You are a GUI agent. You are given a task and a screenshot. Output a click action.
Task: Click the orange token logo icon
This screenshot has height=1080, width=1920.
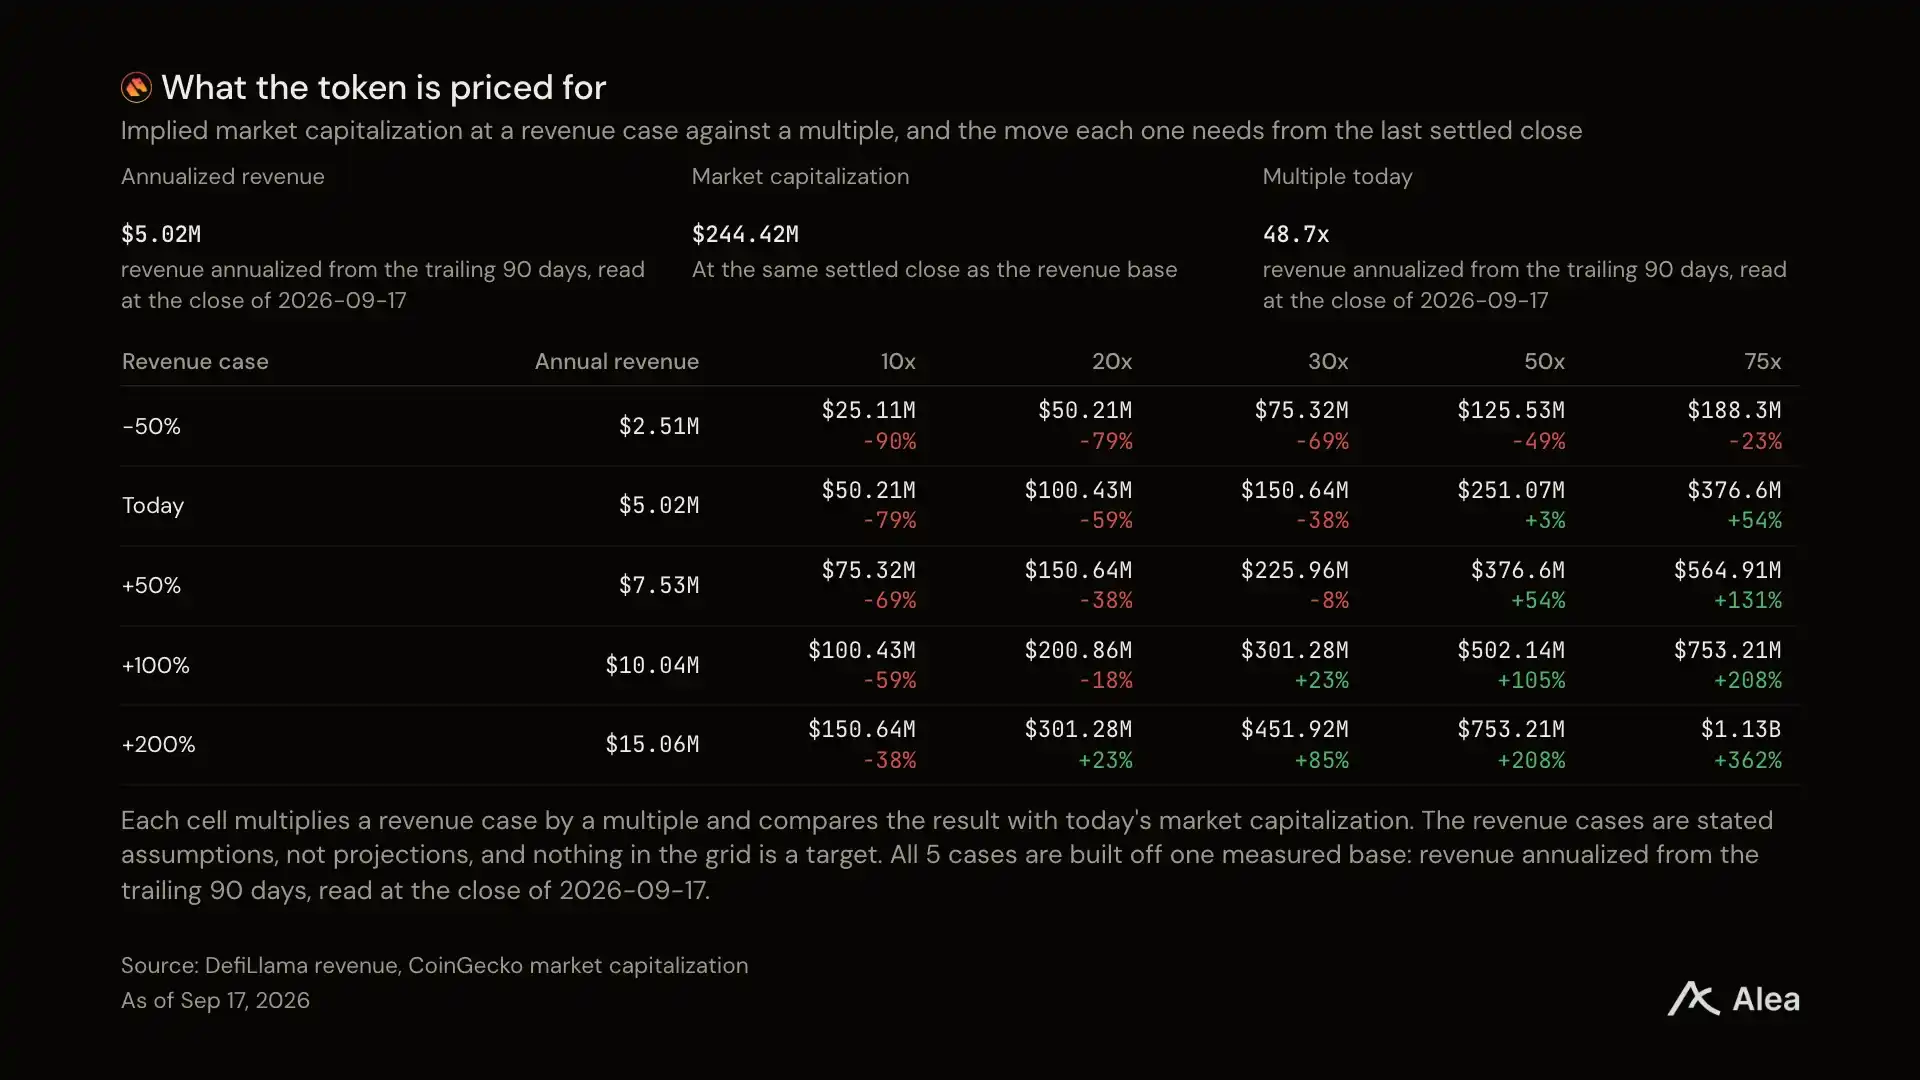(x=136, y=87)
